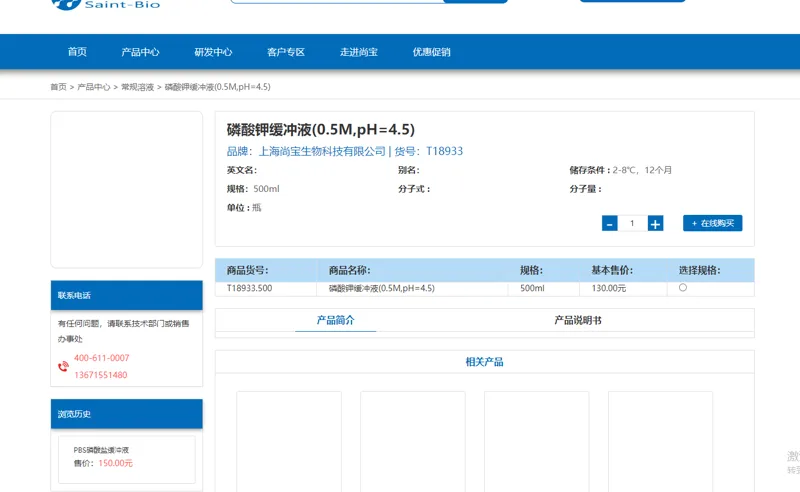Click the 在线购买 button
This screenshot has width=800, height=492.
[x=713, y=223]
